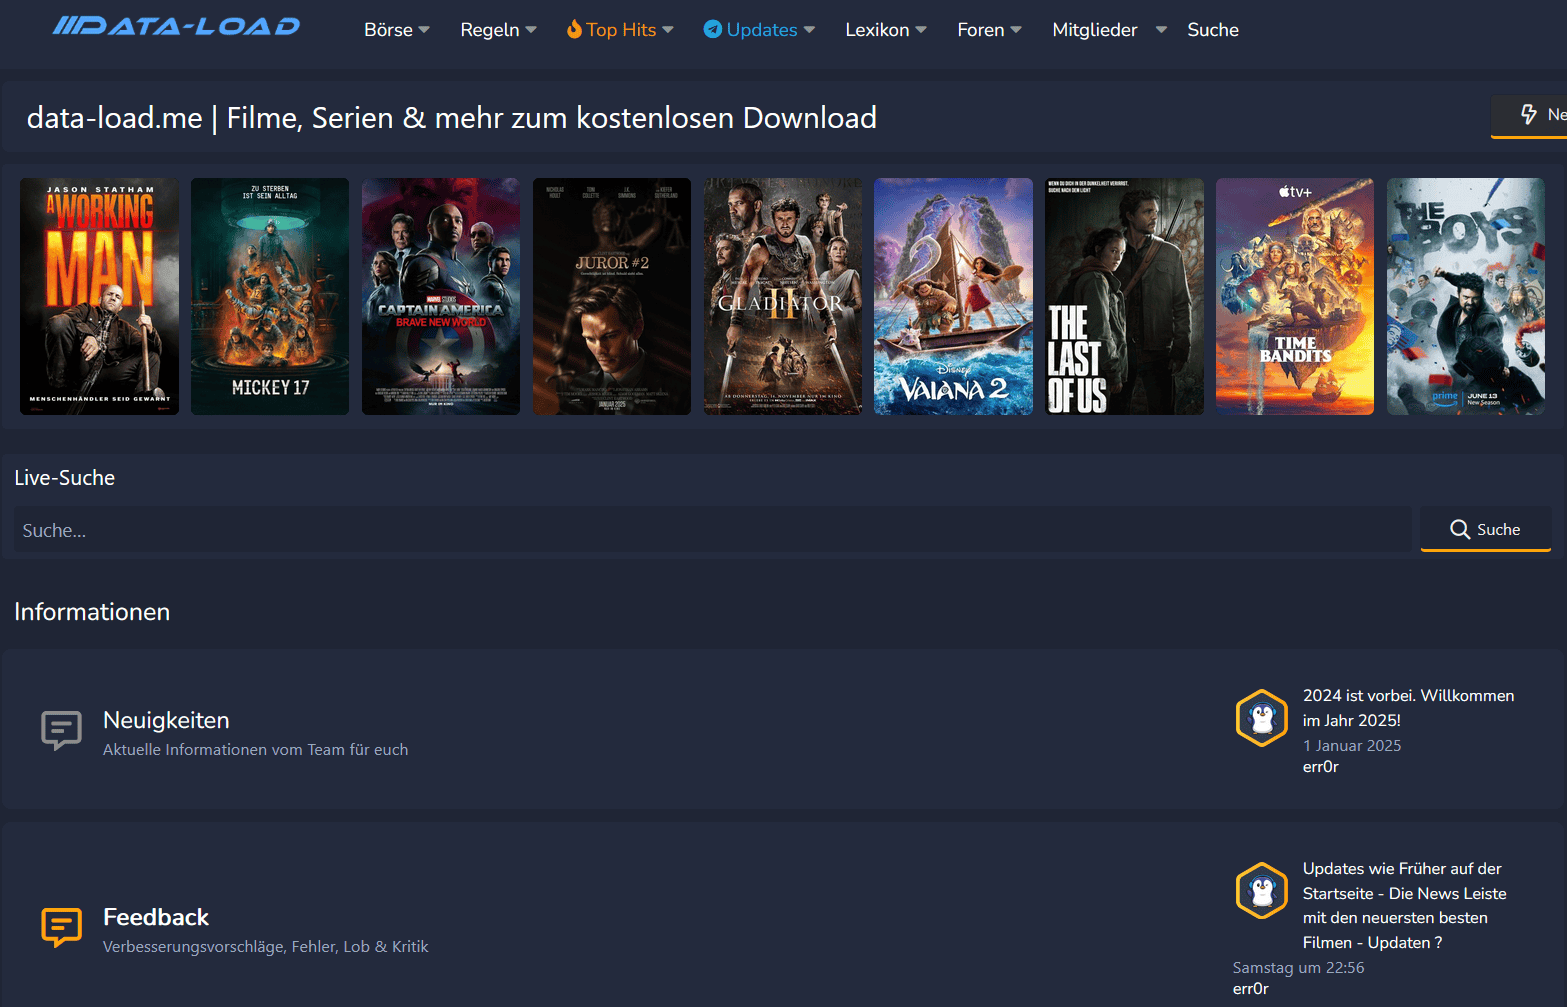Click the orange Feedback speech bubble icon
The width and height of the screenshot is (1567, 1007).
click(61, 928)
